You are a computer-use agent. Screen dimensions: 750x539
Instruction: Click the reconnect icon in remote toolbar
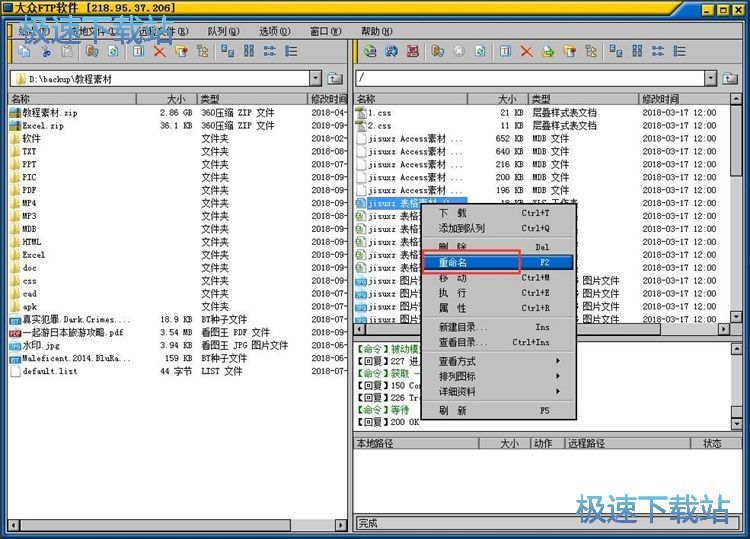[391, 51]
